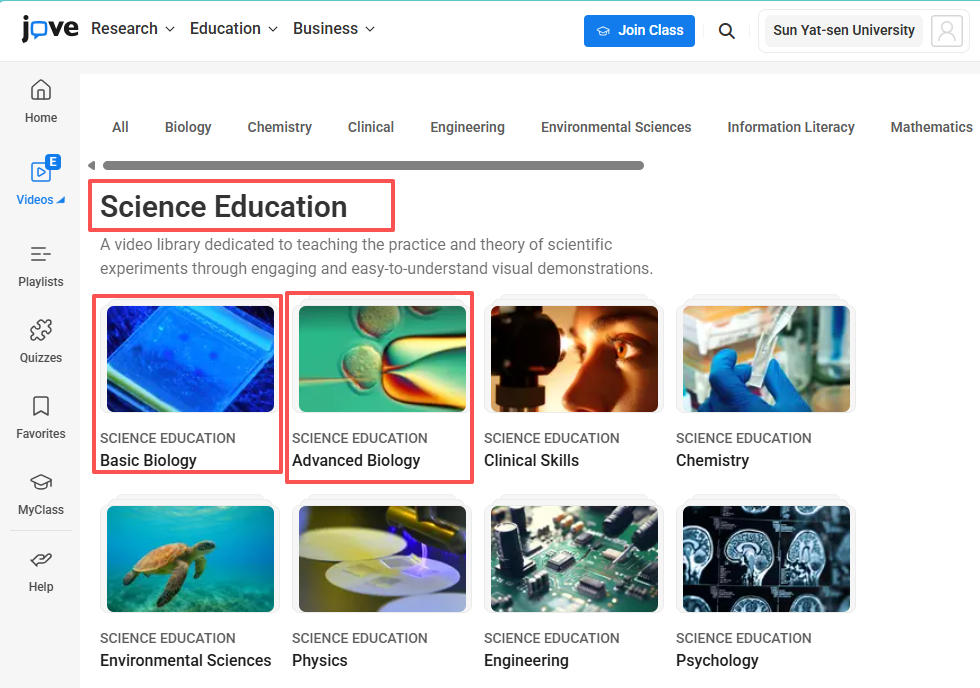Click the Help handshake icon

tap(41, 560)
